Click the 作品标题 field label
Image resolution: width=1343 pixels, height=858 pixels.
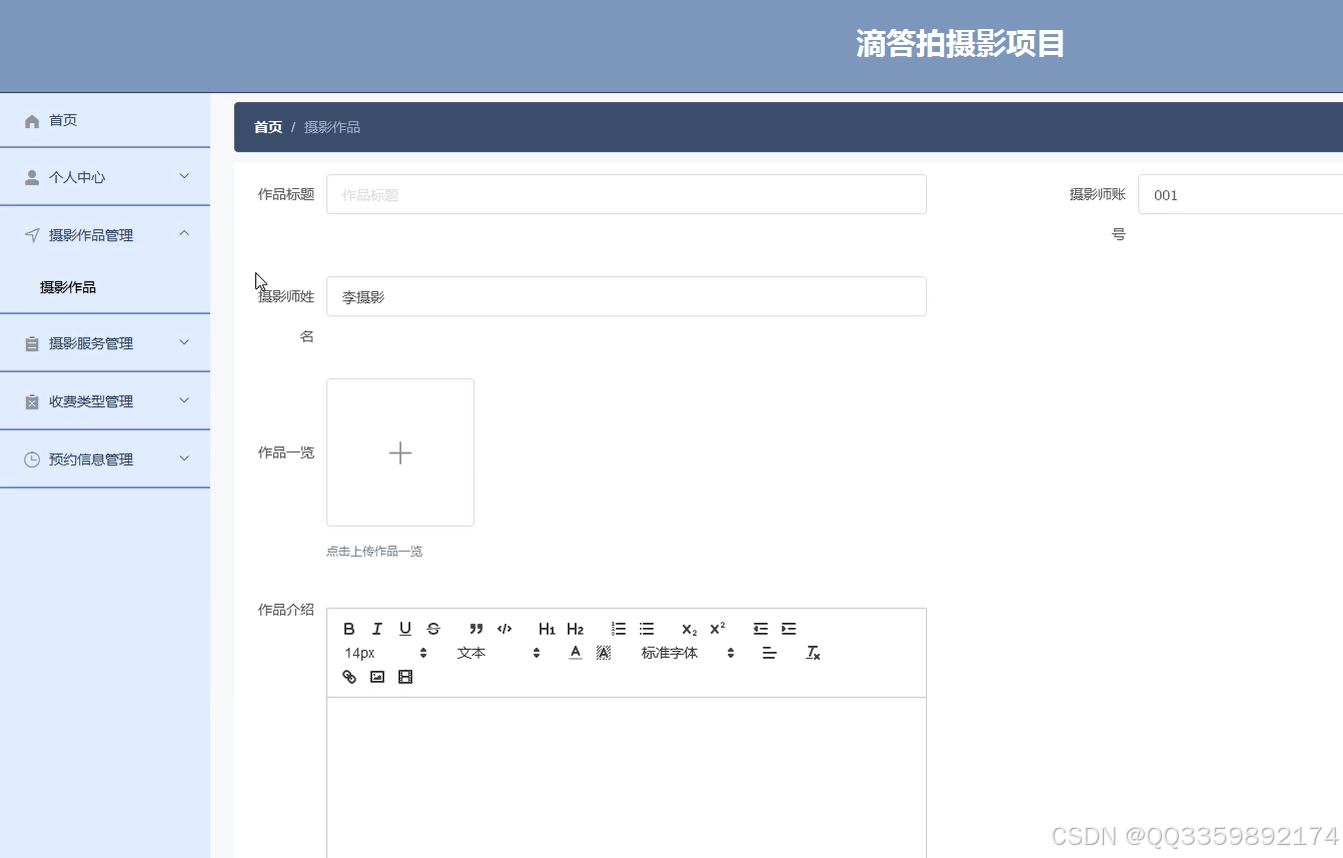tap(286, 194)
